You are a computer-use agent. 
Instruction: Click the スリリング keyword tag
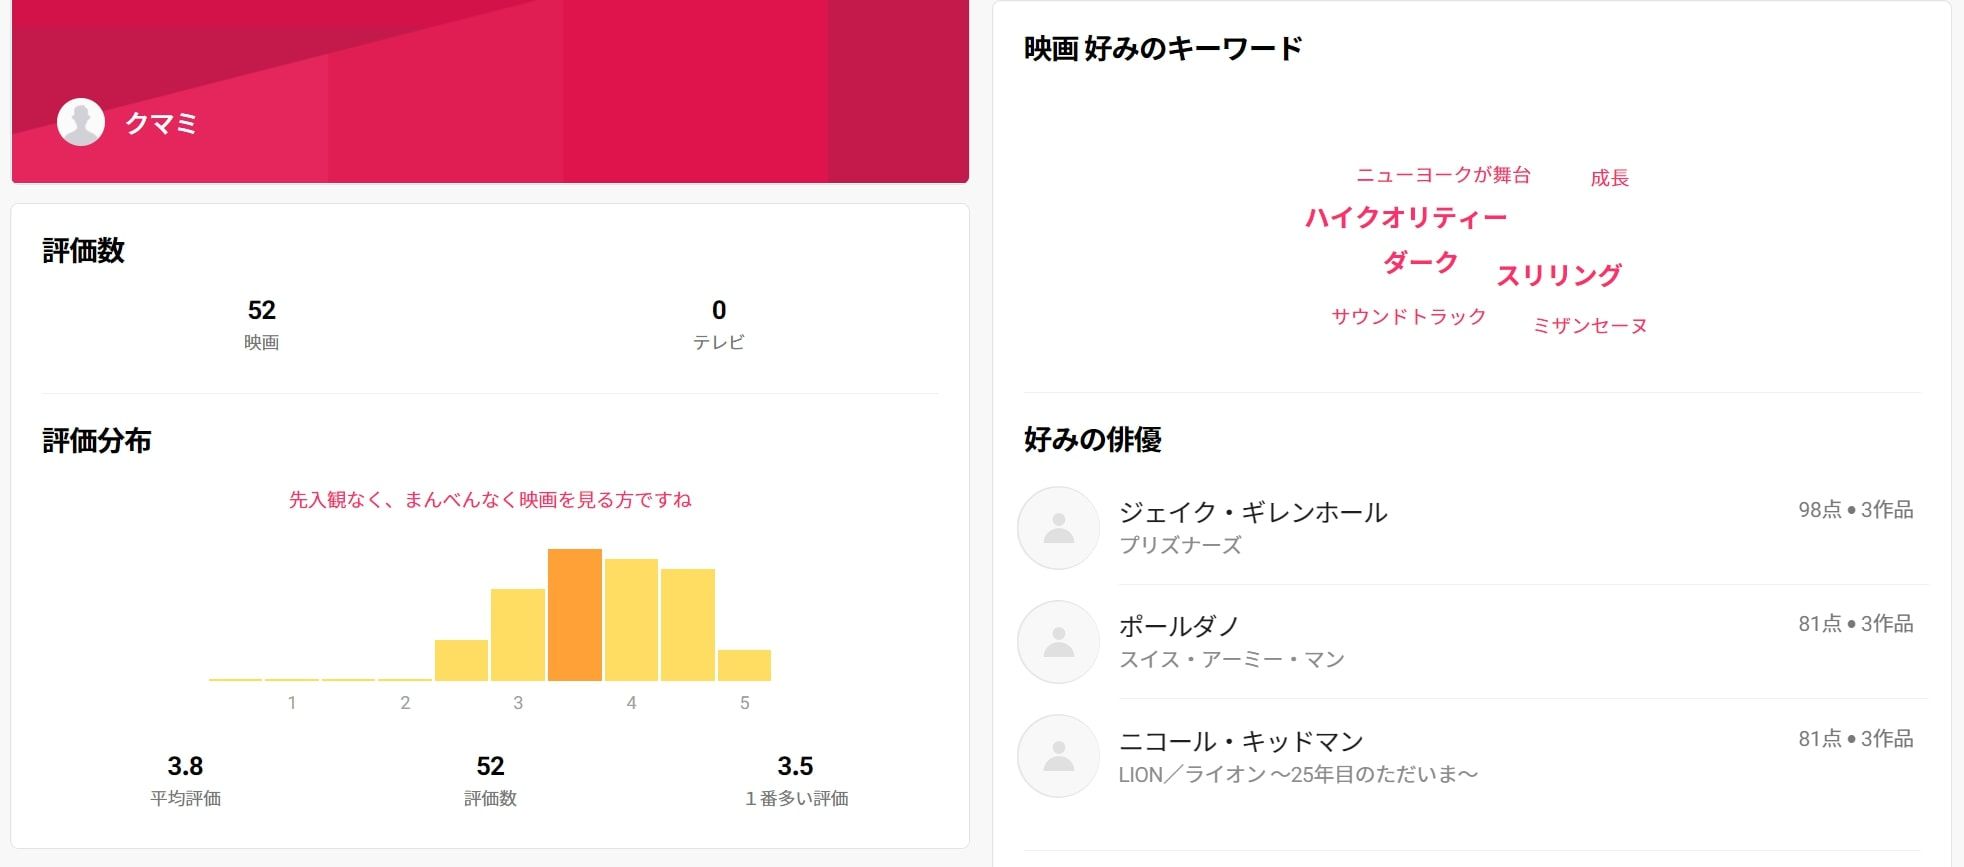click(x=1558, y=275)
